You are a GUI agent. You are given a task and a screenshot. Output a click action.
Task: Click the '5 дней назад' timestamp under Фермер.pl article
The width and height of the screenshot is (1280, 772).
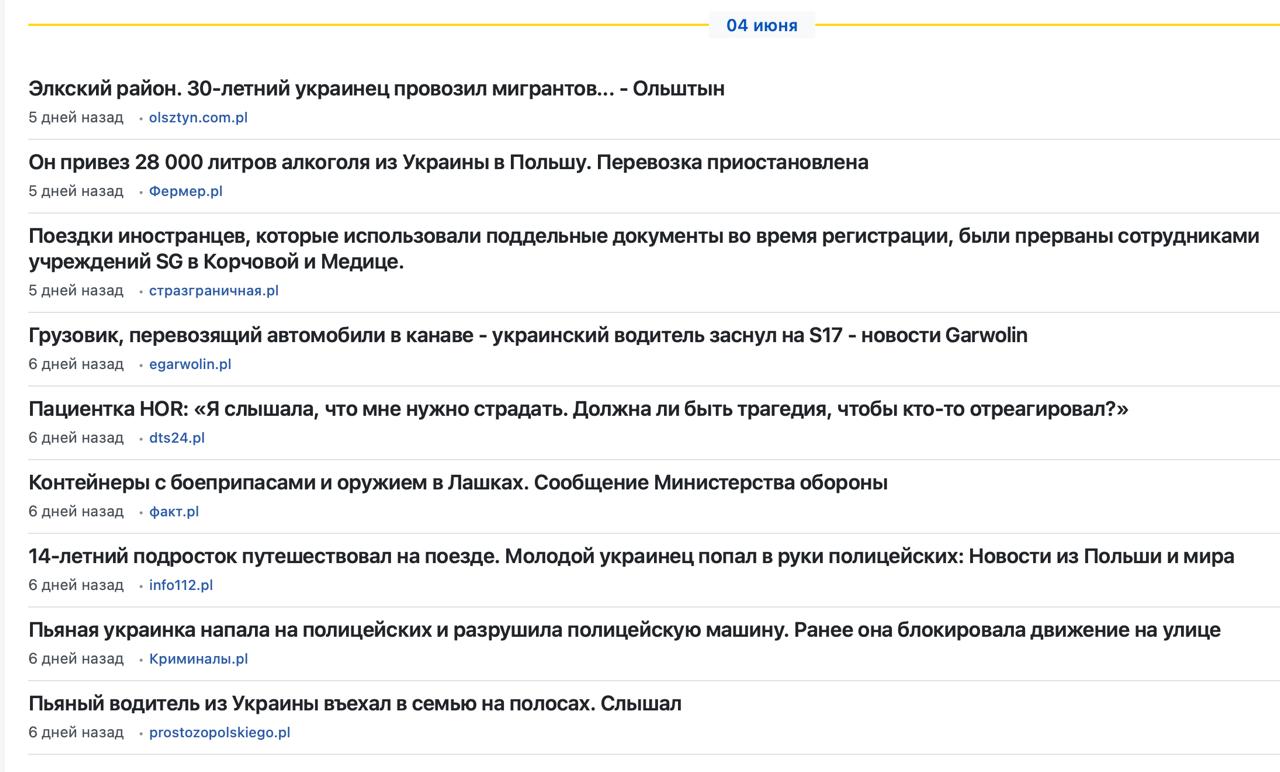76,191
